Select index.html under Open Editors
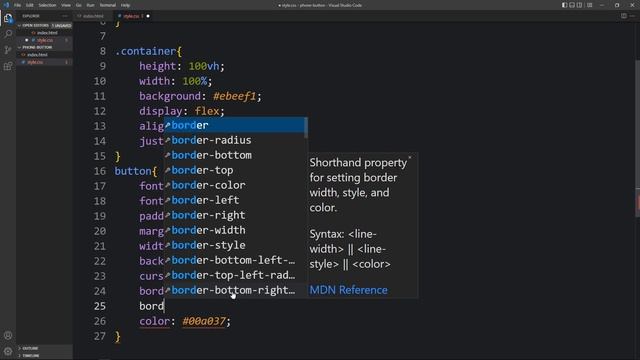Screen dimensions: 640x360 tap(44, 33)
